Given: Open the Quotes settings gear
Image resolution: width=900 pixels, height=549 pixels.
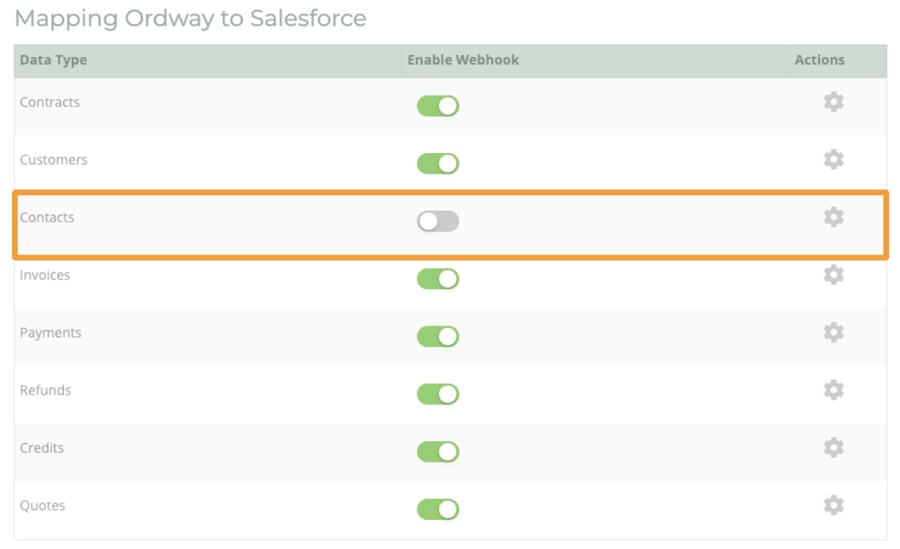Looking at the screenshot, I should 833,505.
